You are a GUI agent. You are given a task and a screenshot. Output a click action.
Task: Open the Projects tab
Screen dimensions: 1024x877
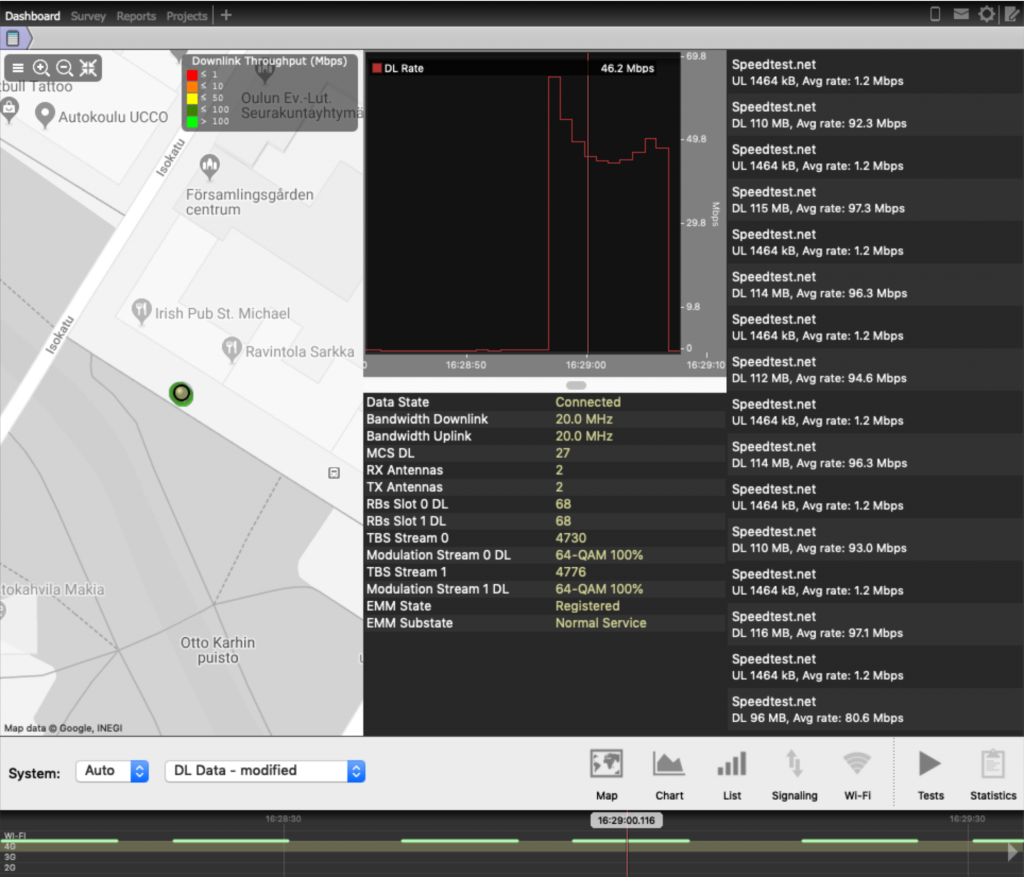(x=186, y=16)
